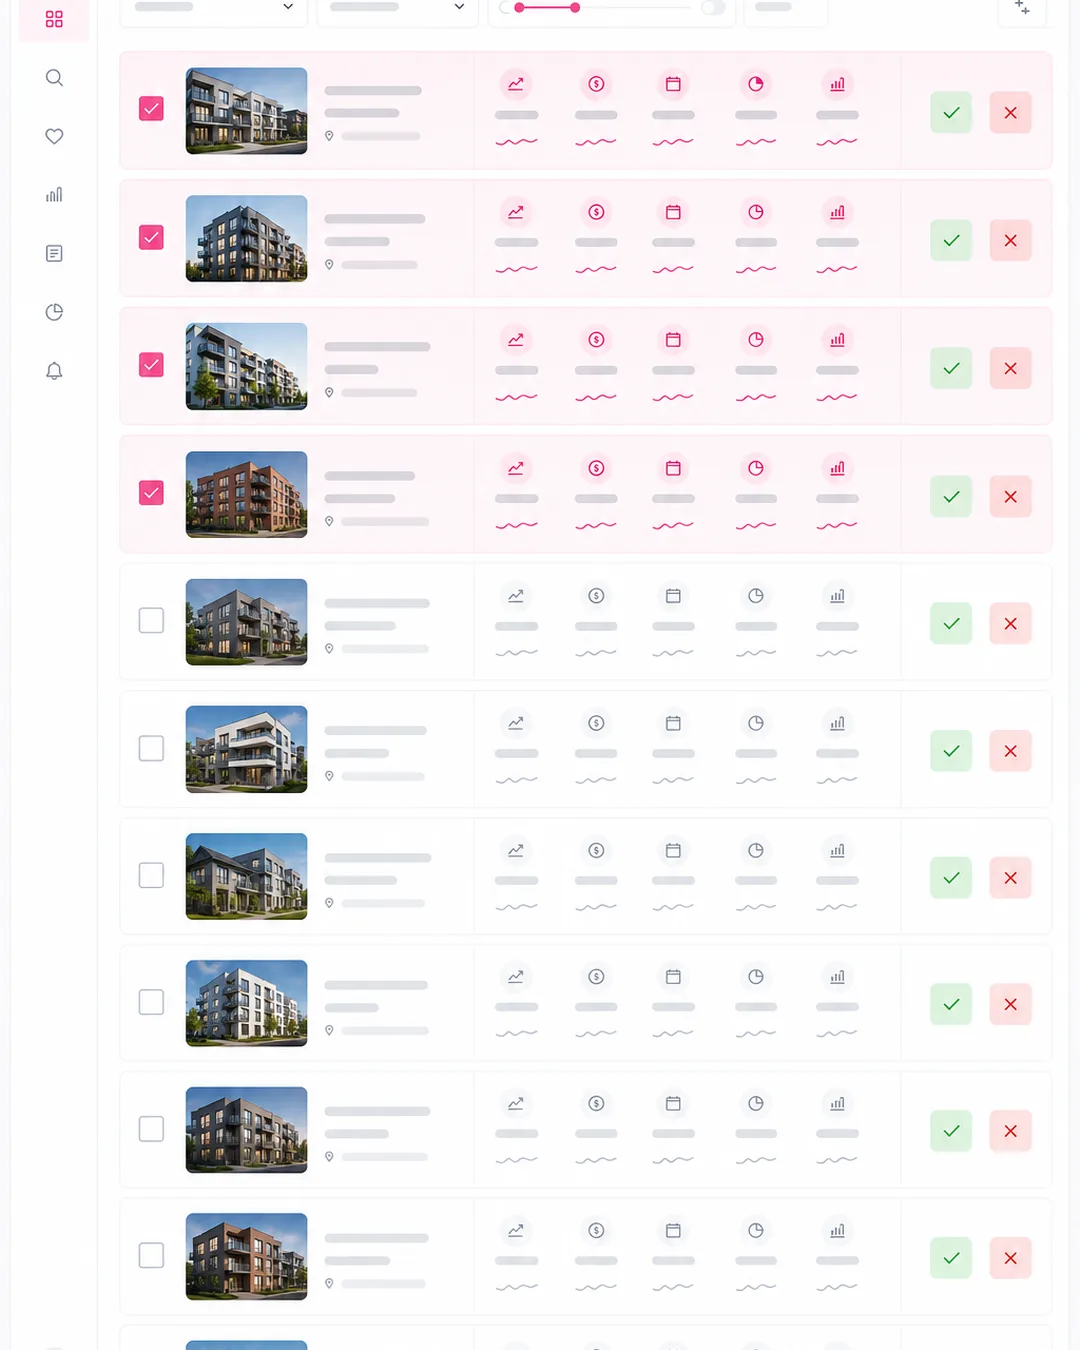Open the bar chart analytics sidebar icon
The width and height of the screenshot is (1080, 1350).
point(54,195)
